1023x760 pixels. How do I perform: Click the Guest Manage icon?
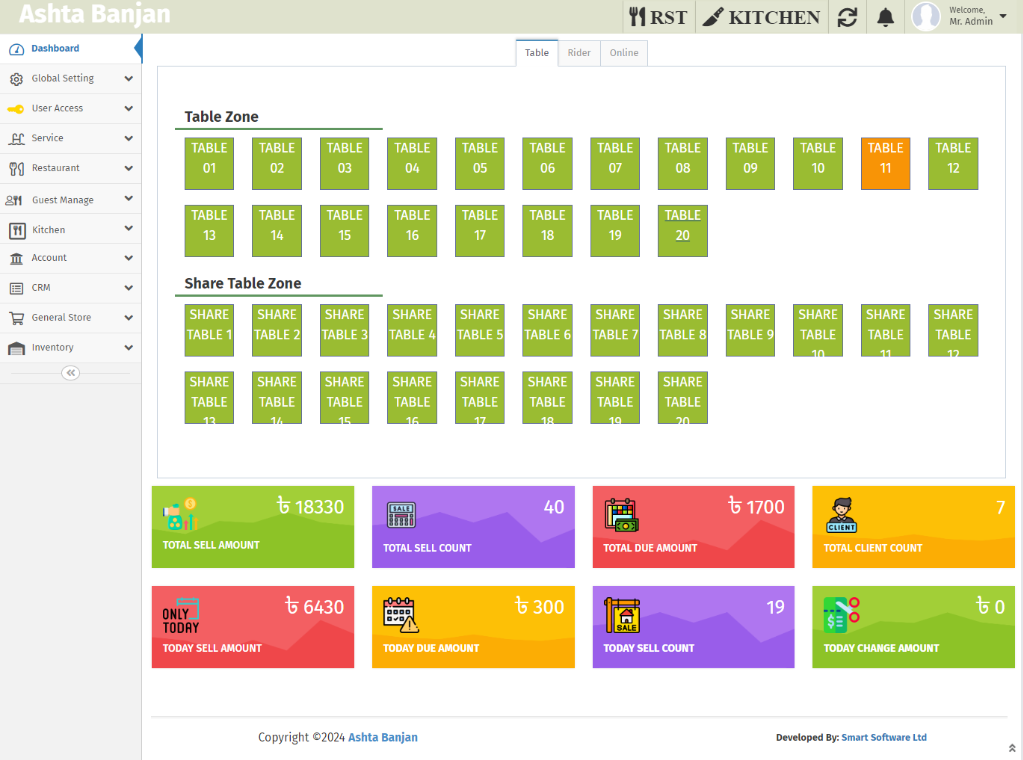click(14, 200)
